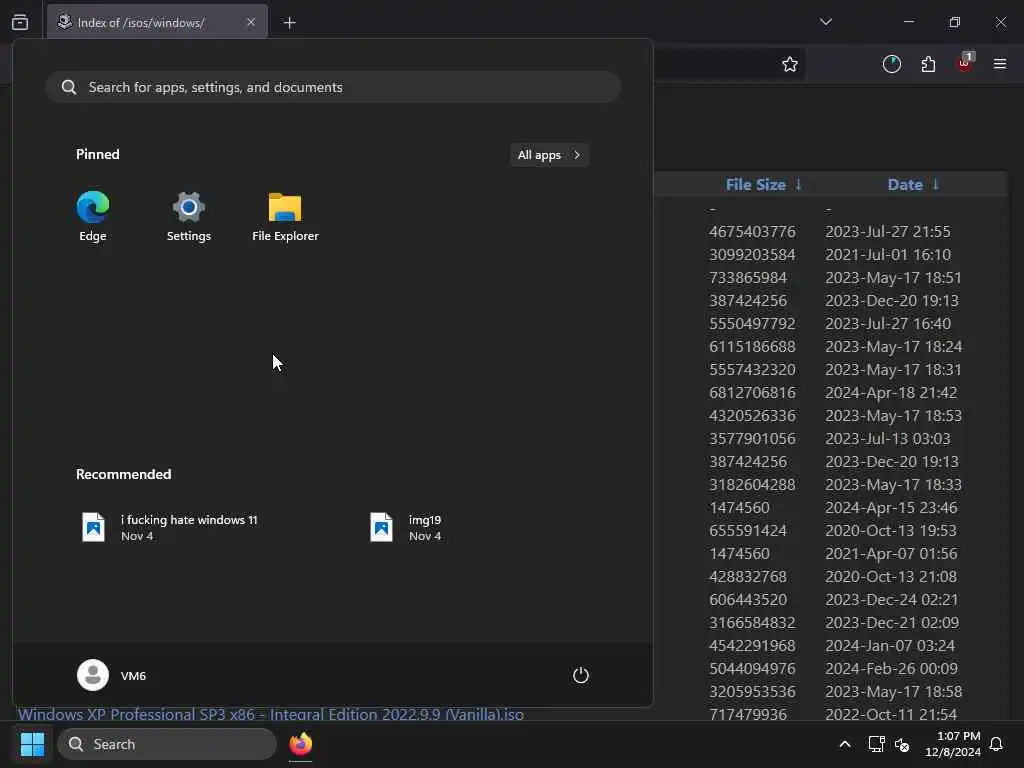Launch File Explorer from Start menu
The width and height of the screenshot is (1024, 768).
pyautogui.click(x=285, y=216)
